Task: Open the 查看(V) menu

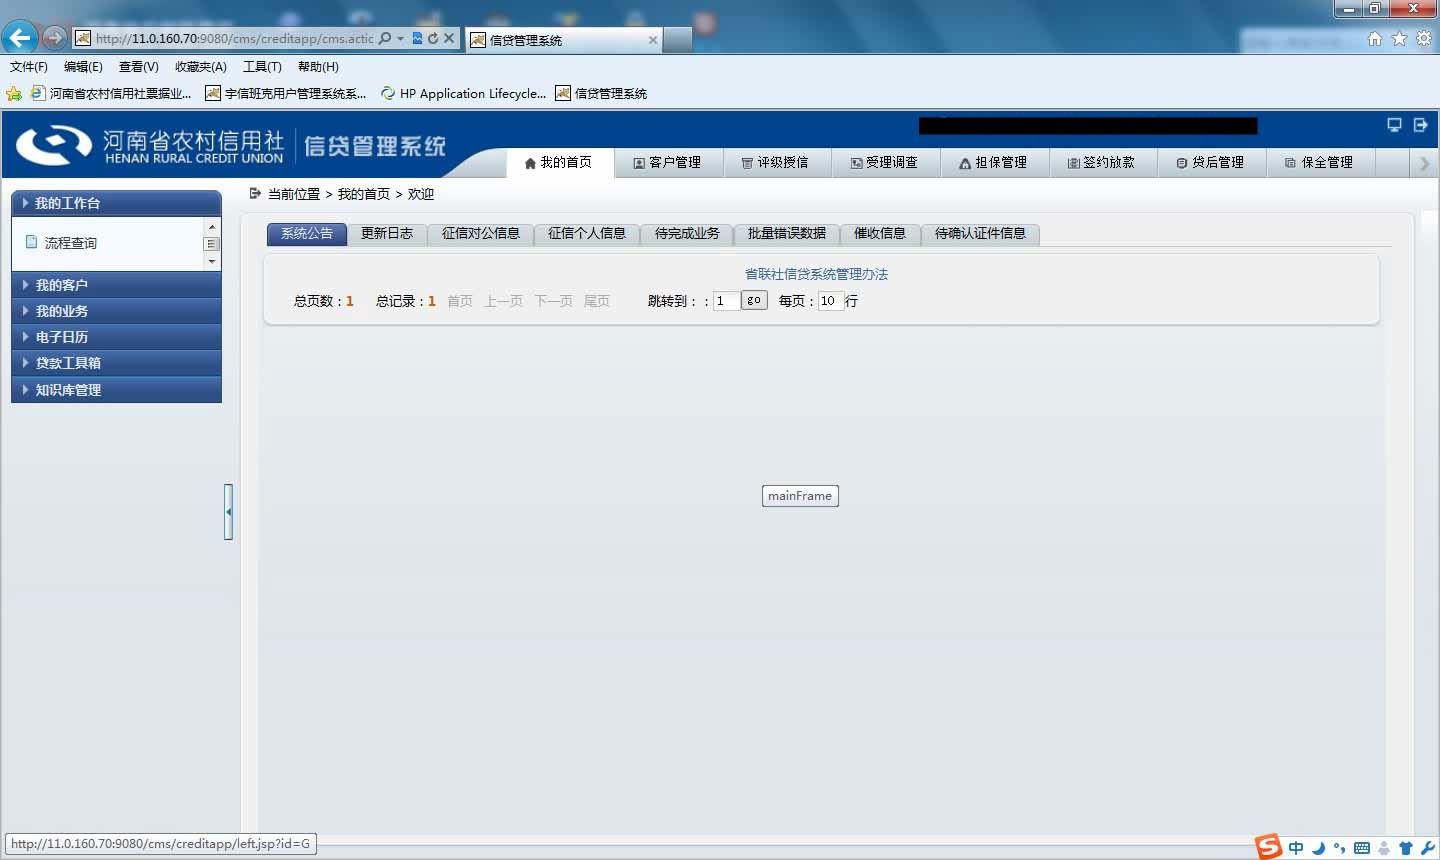Action: click(138, 67)
